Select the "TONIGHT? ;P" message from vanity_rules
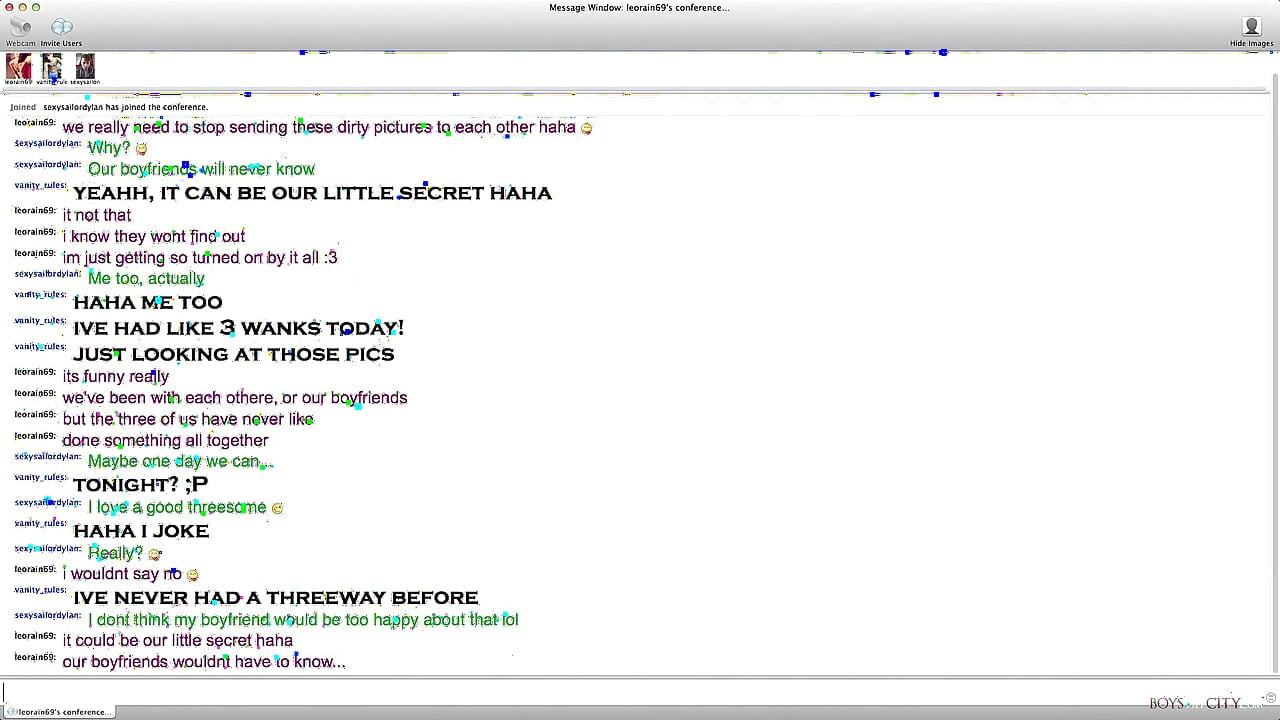The image size is (1280, 720). (141, 485)
